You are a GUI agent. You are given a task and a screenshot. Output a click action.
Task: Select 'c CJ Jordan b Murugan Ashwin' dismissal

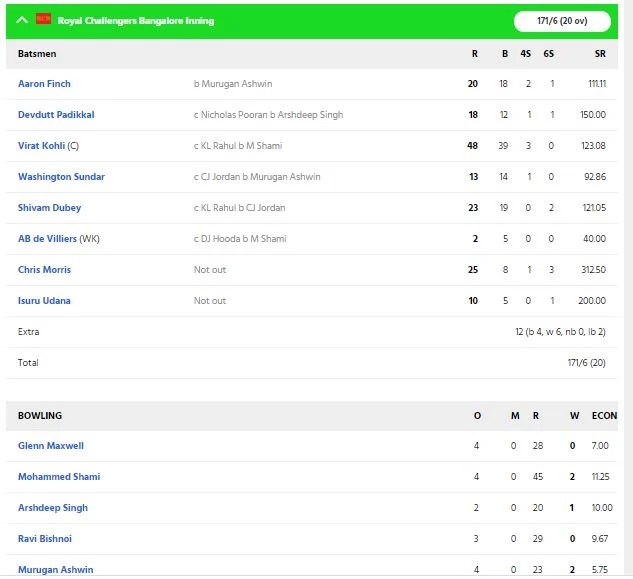click(257, 177)
